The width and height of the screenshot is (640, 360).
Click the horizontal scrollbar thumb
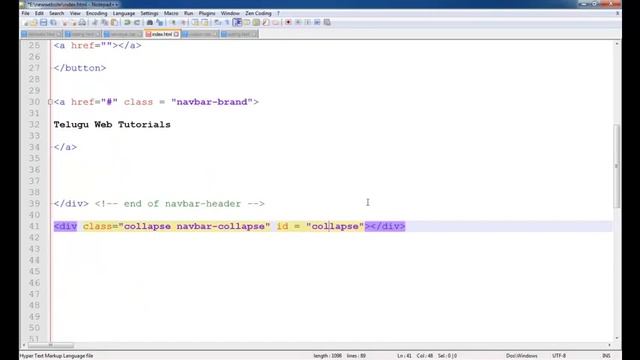point(51,345)
